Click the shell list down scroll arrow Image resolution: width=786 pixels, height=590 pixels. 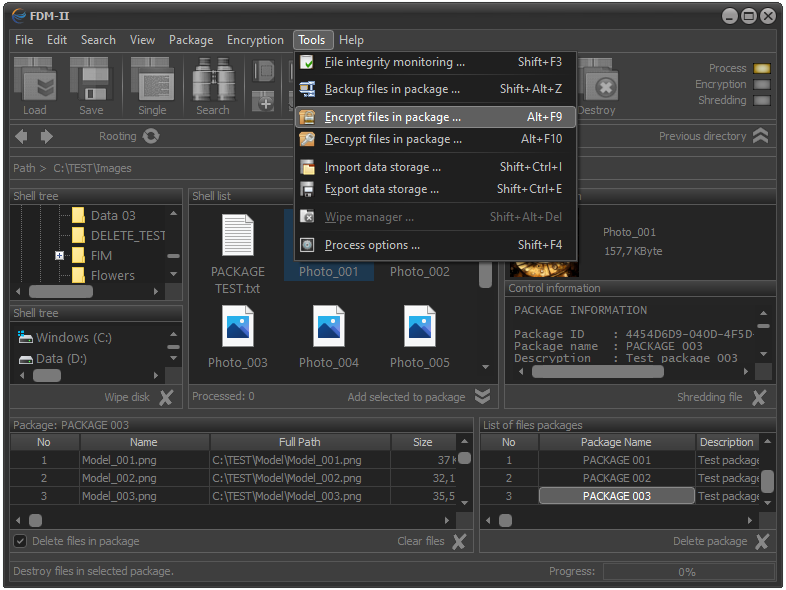[485, 367]
